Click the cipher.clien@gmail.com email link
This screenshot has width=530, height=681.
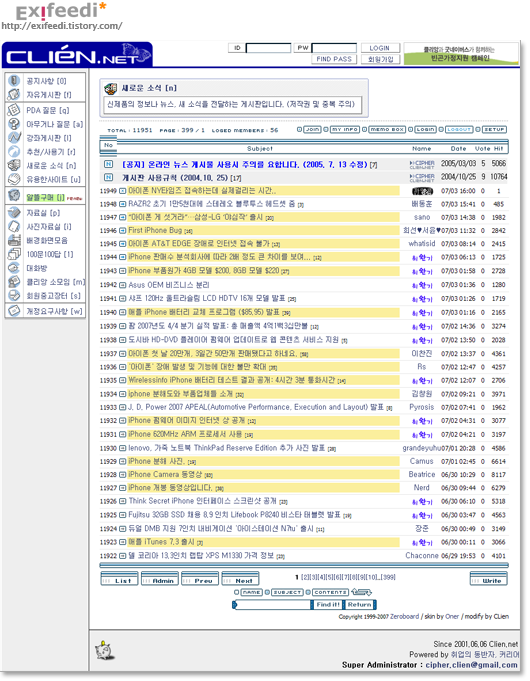(x=471, y=665)
